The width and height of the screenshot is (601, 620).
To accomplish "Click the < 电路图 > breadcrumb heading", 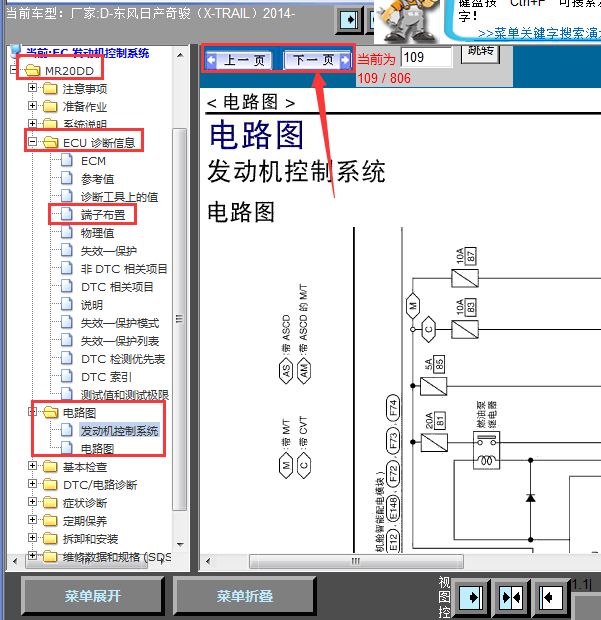I will click(251, 103).
